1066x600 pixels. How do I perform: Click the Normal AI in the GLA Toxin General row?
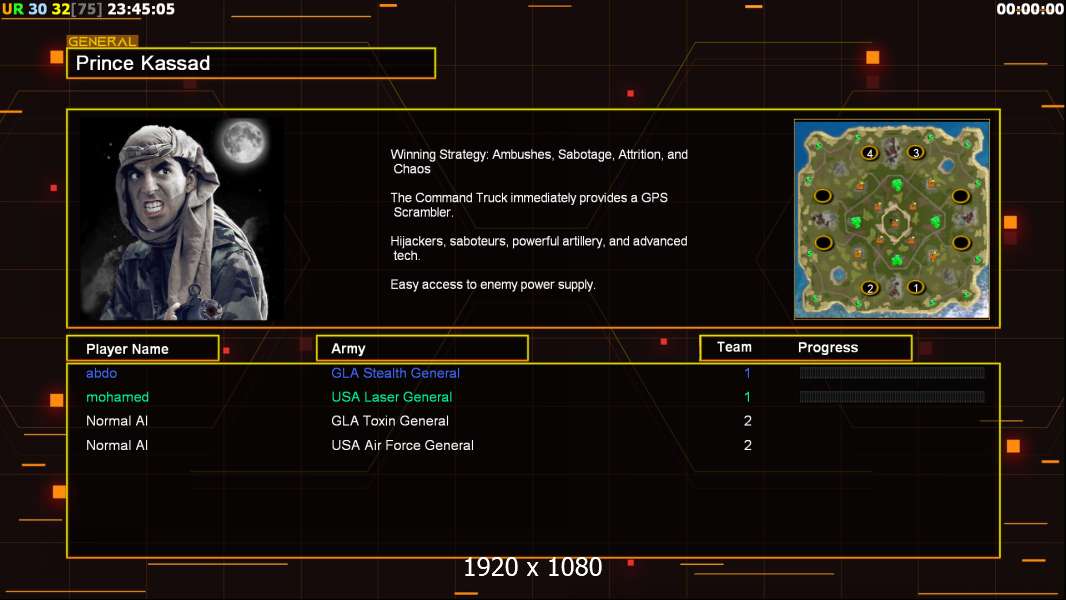(116, 421)
